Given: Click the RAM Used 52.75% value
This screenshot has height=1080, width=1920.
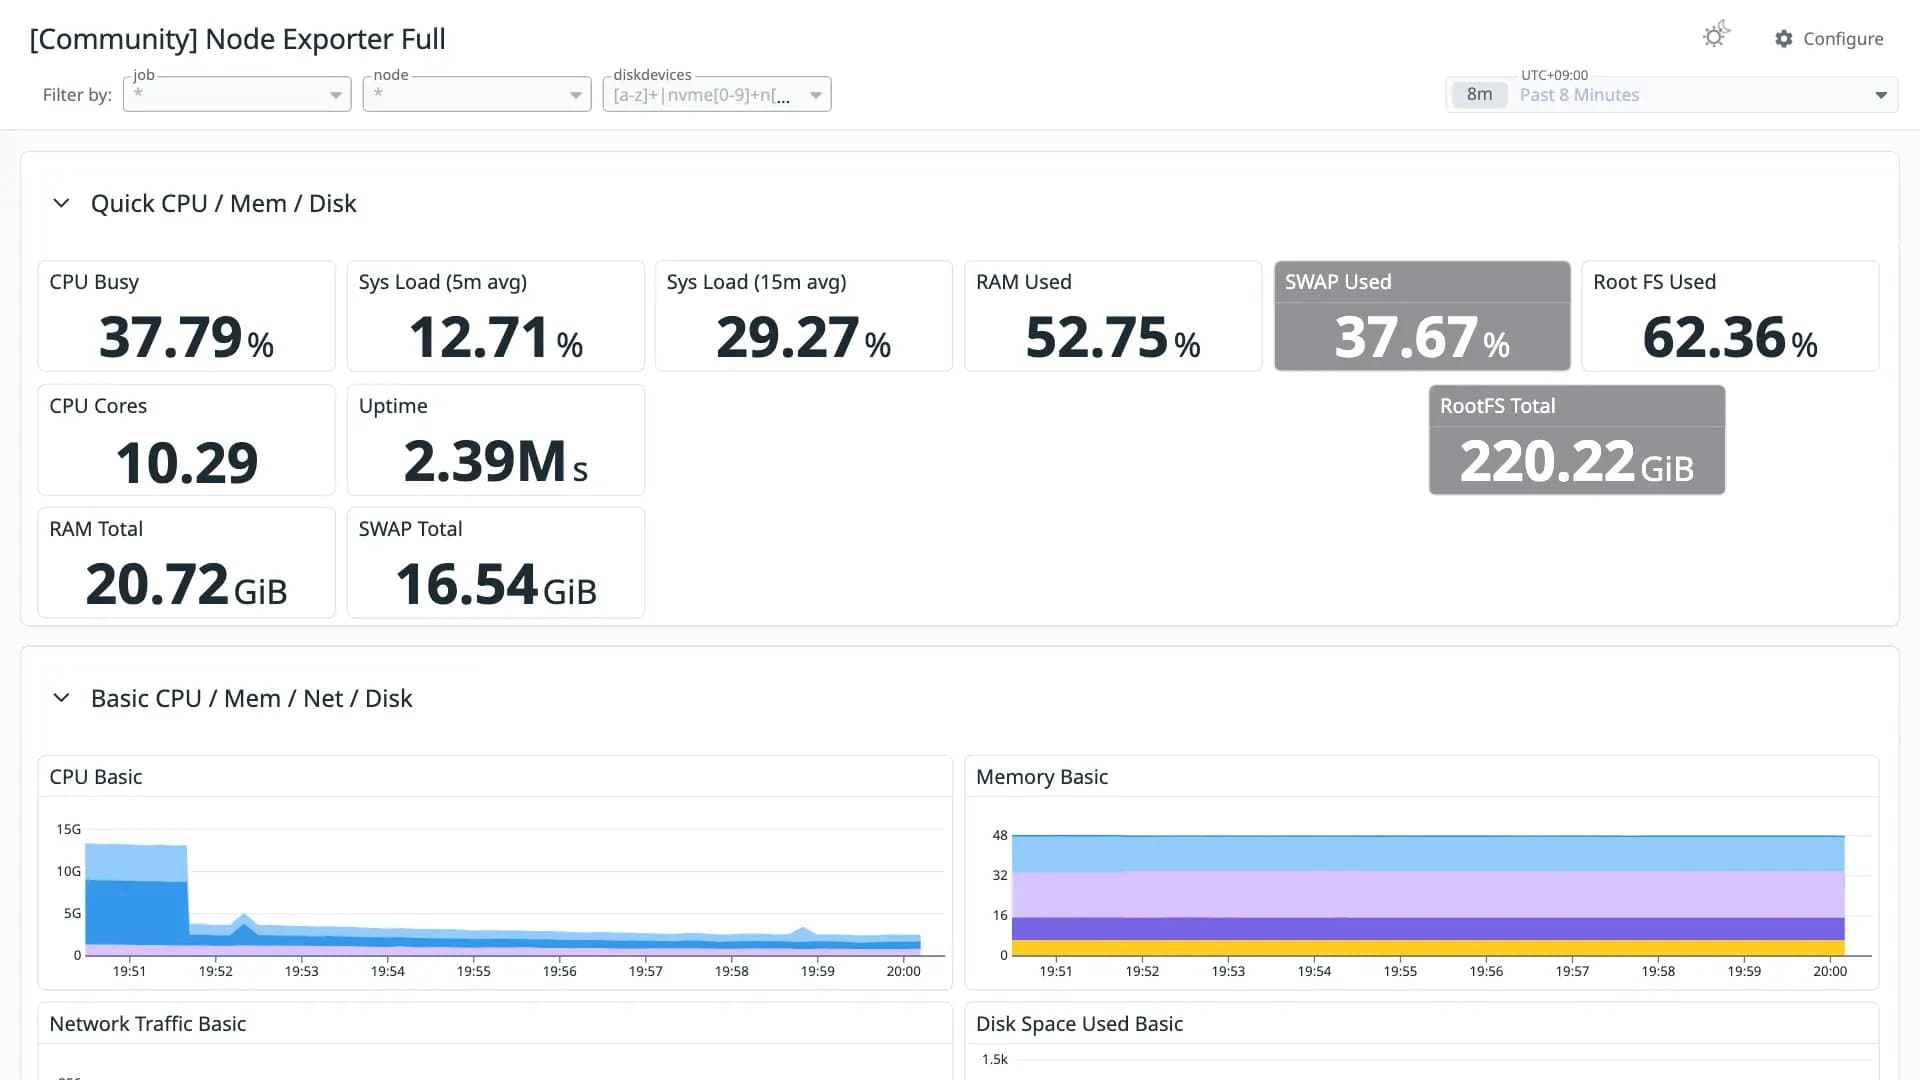Looking at the screenshot, I should click(x=1112, y=337).
